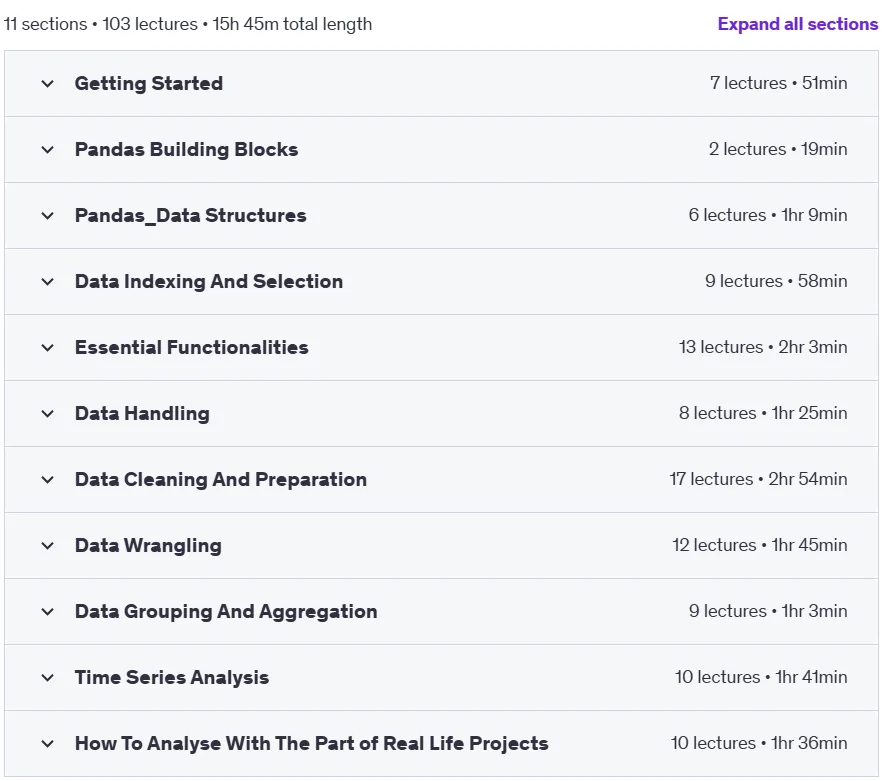Open the Data Wrangling section title

point(148,545)
